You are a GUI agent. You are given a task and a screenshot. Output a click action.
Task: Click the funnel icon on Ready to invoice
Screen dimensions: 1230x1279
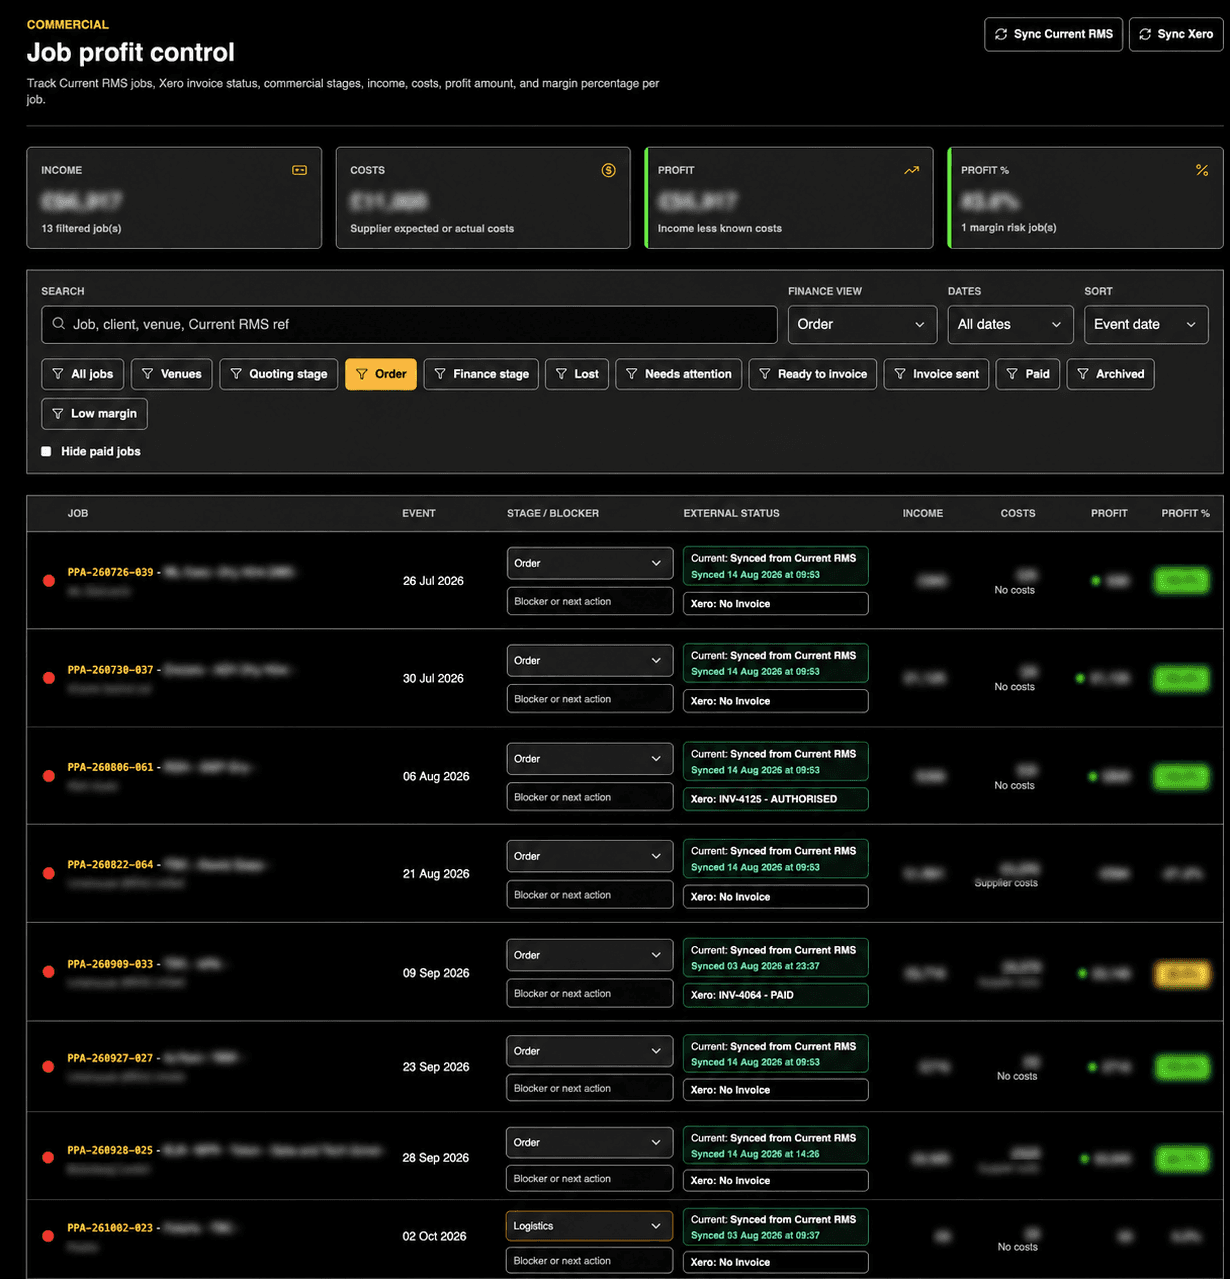tap(765, 374)
